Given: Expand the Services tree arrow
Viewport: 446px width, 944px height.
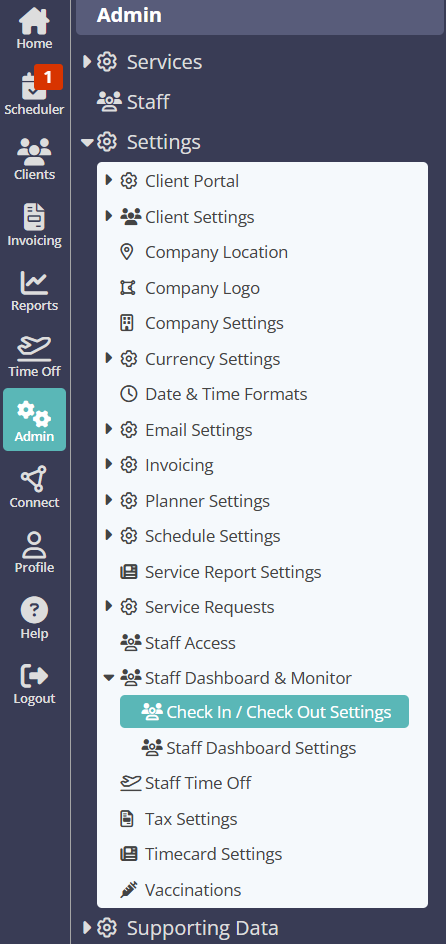Looking at the screenshot, I should [87, 61].
